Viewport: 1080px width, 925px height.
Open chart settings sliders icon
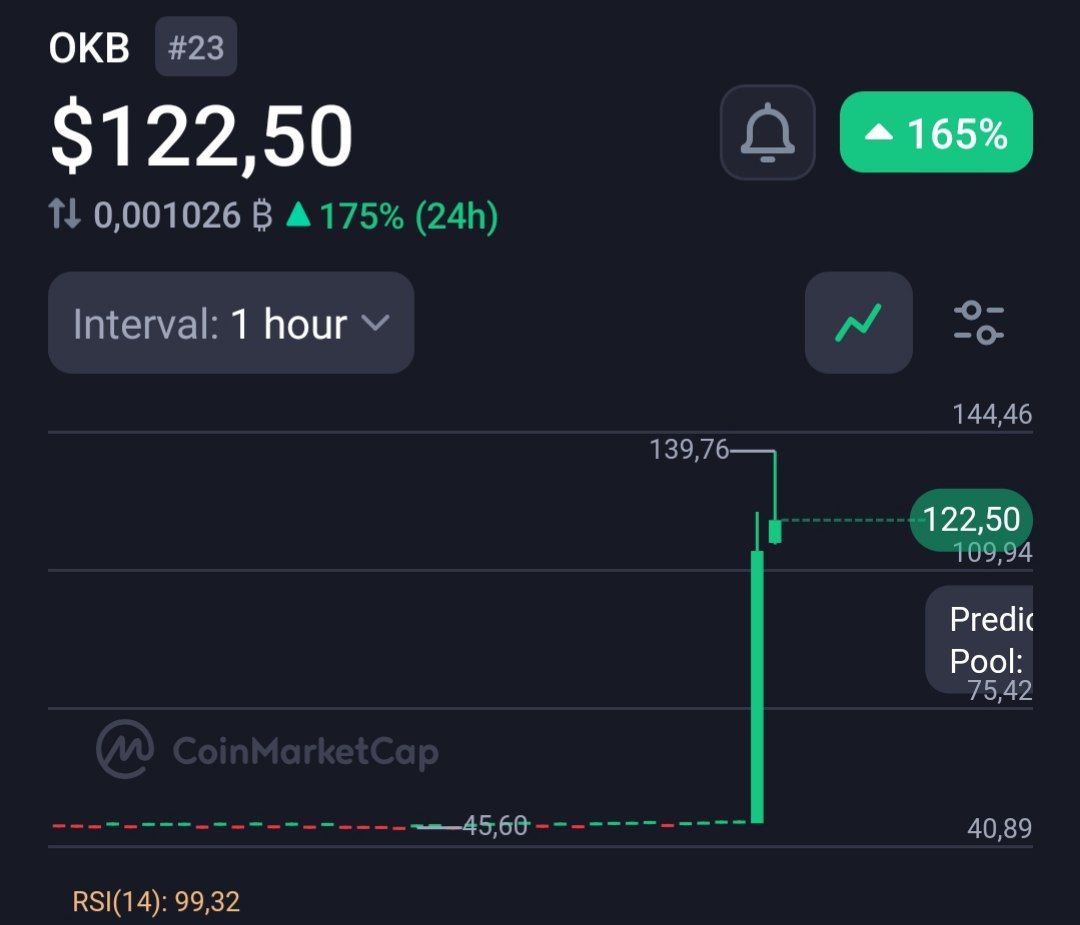tap(979, 322)
